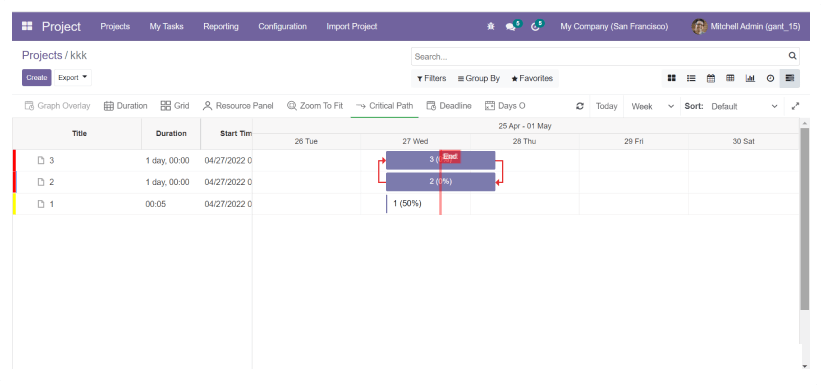Screen dimensions: 821x385
Task: Switch to kanban view icon
Action: click(671, 78)
